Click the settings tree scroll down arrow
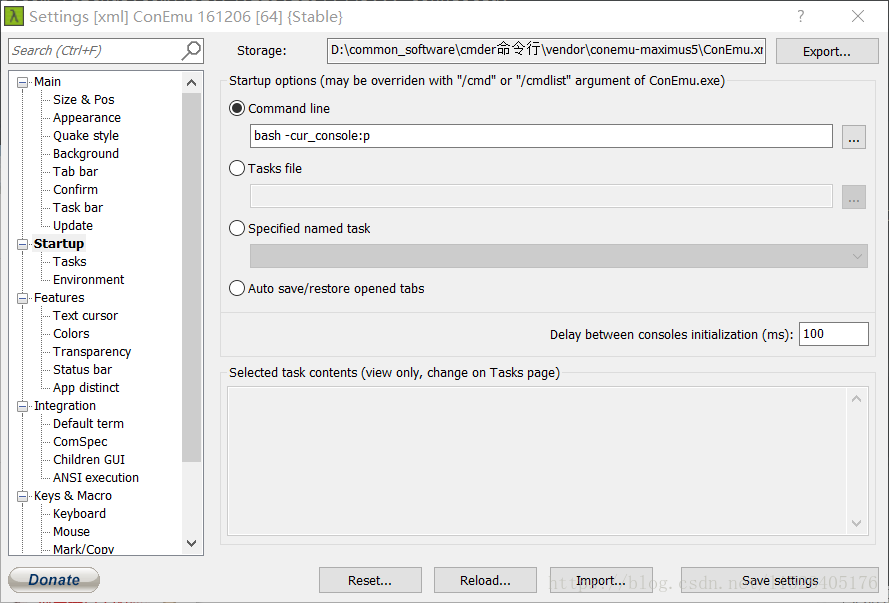 [192, 543]
